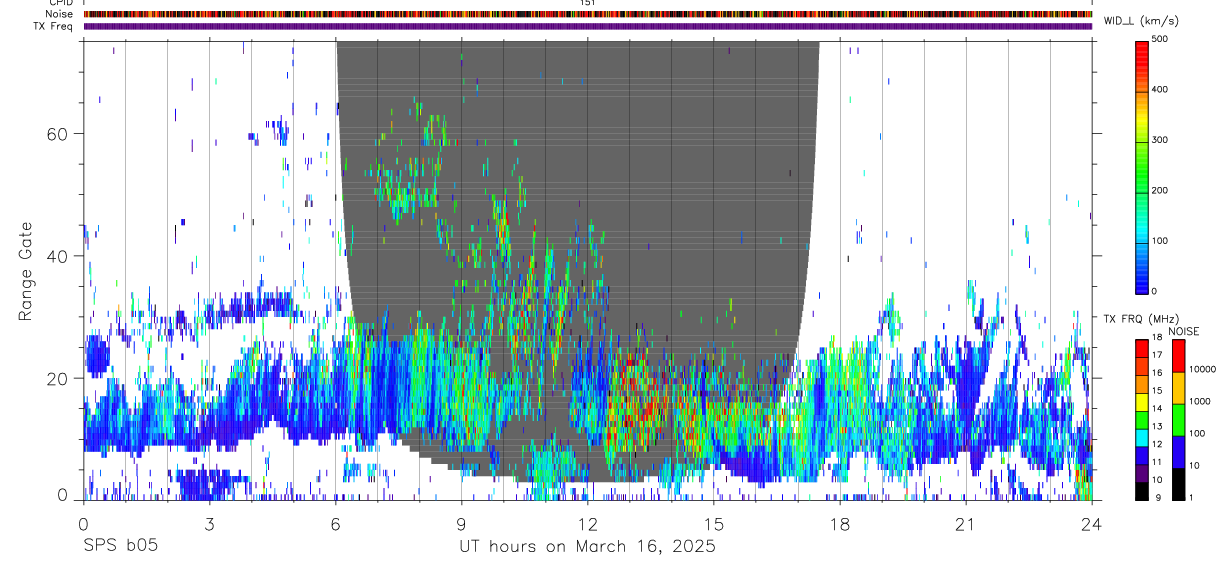Click the yellow 1000 swatch in NOISE legend

point(1178,387)
